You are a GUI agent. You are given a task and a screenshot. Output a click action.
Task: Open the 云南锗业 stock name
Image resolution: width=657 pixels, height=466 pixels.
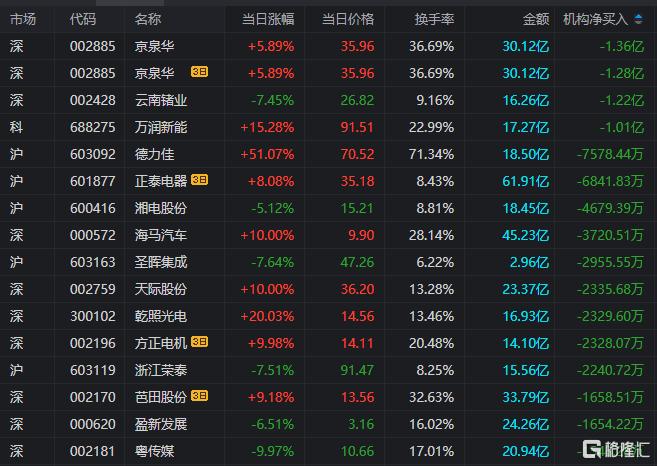point(160,100)
